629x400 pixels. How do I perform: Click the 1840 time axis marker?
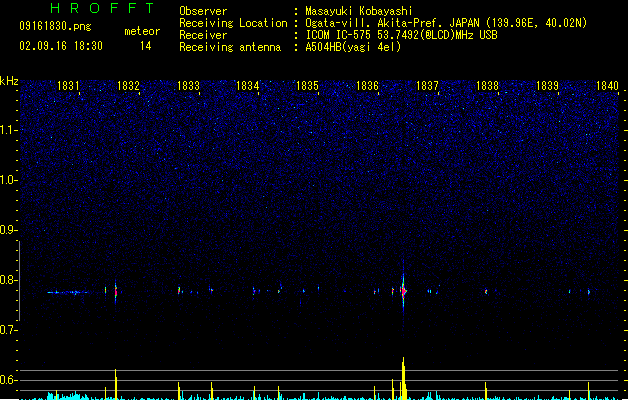pos(607,86)
